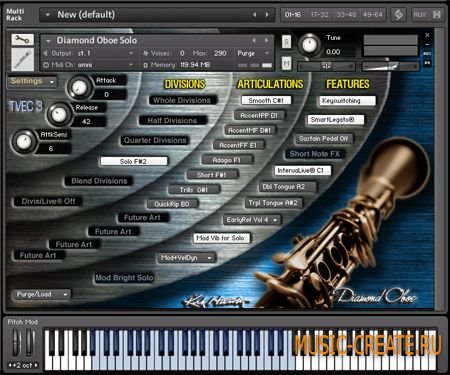Click the save disk icon in the top right
Image resolution: width=450 pixels, height=375 pixels.
click(x=437, y=15)
